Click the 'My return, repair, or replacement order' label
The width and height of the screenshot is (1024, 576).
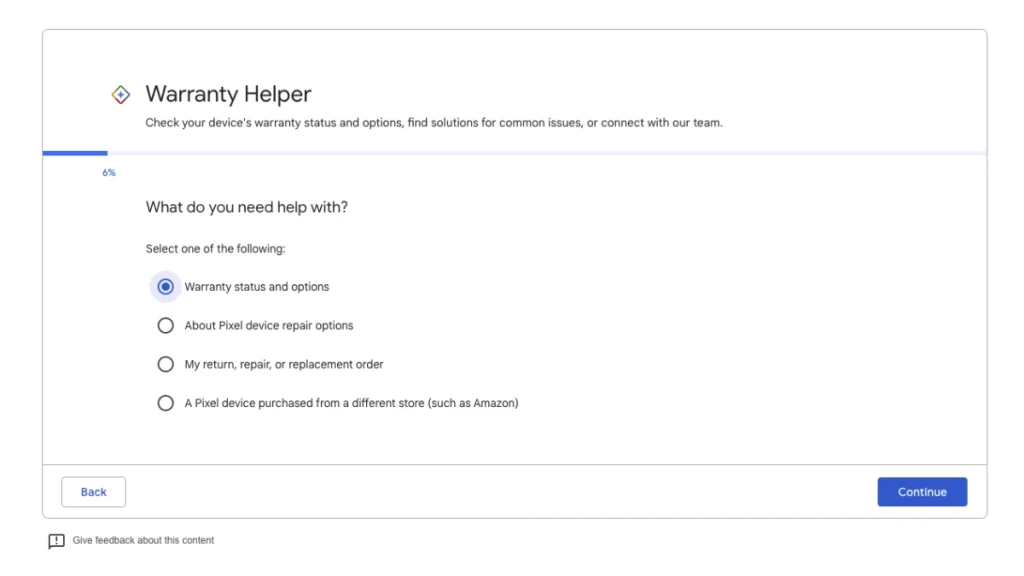[x=283, y=364]
